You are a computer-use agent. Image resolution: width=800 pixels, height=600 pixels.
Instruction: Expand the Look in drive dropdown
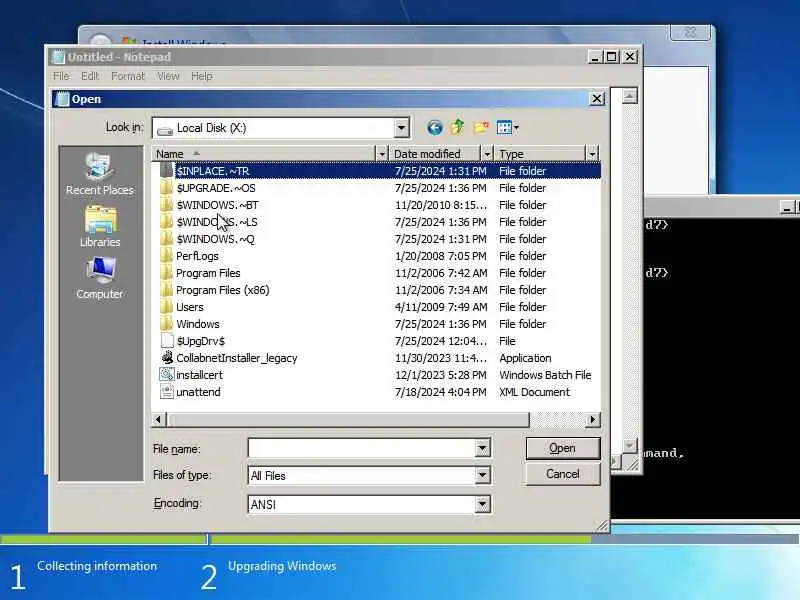tap(402, 128)
